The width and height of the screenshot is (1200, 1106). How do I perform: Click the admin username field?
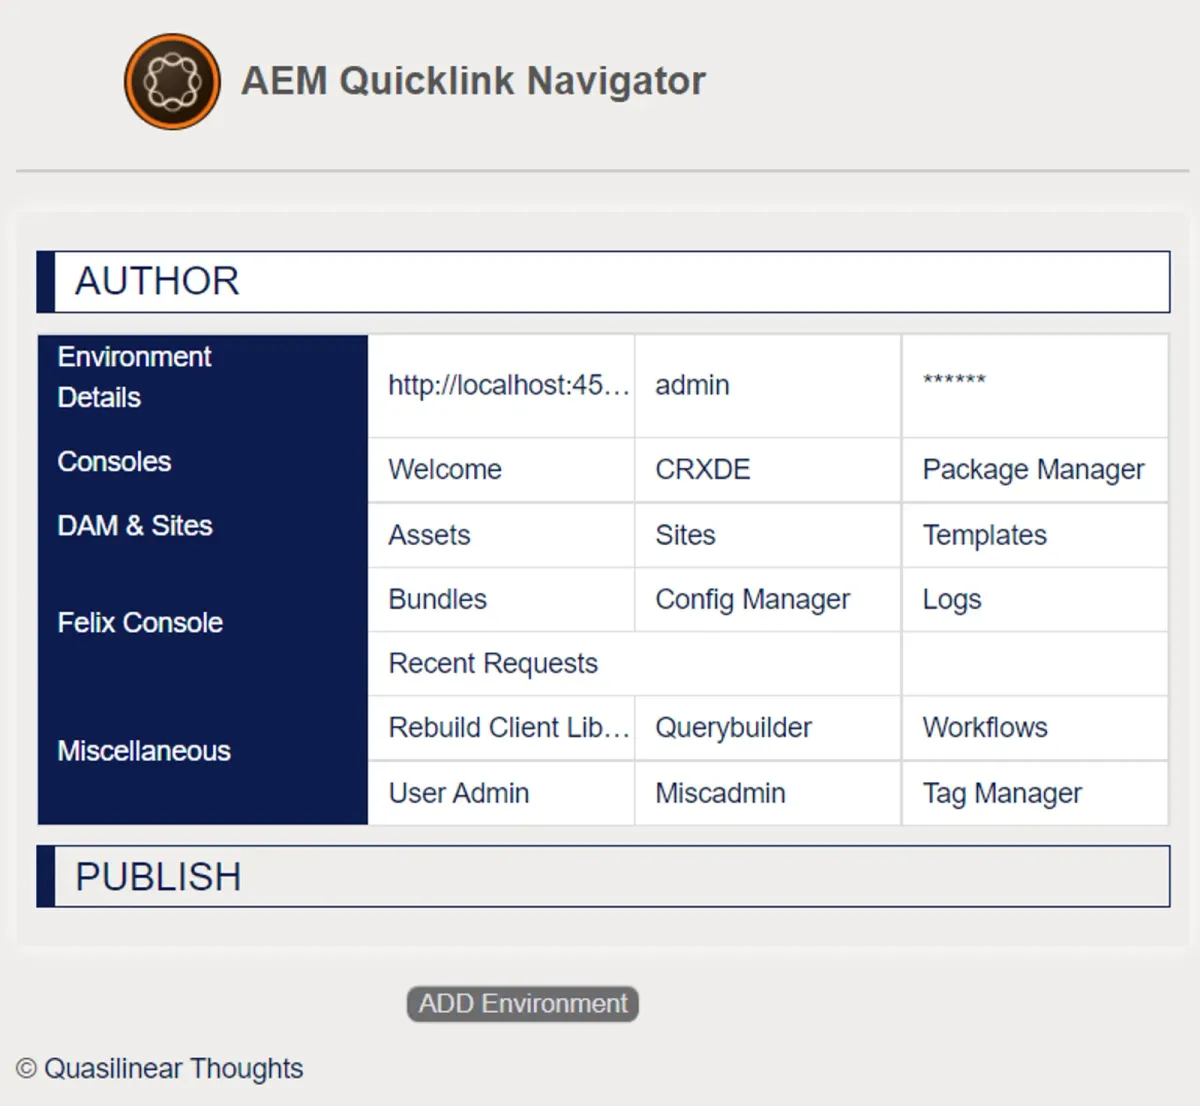768,386
